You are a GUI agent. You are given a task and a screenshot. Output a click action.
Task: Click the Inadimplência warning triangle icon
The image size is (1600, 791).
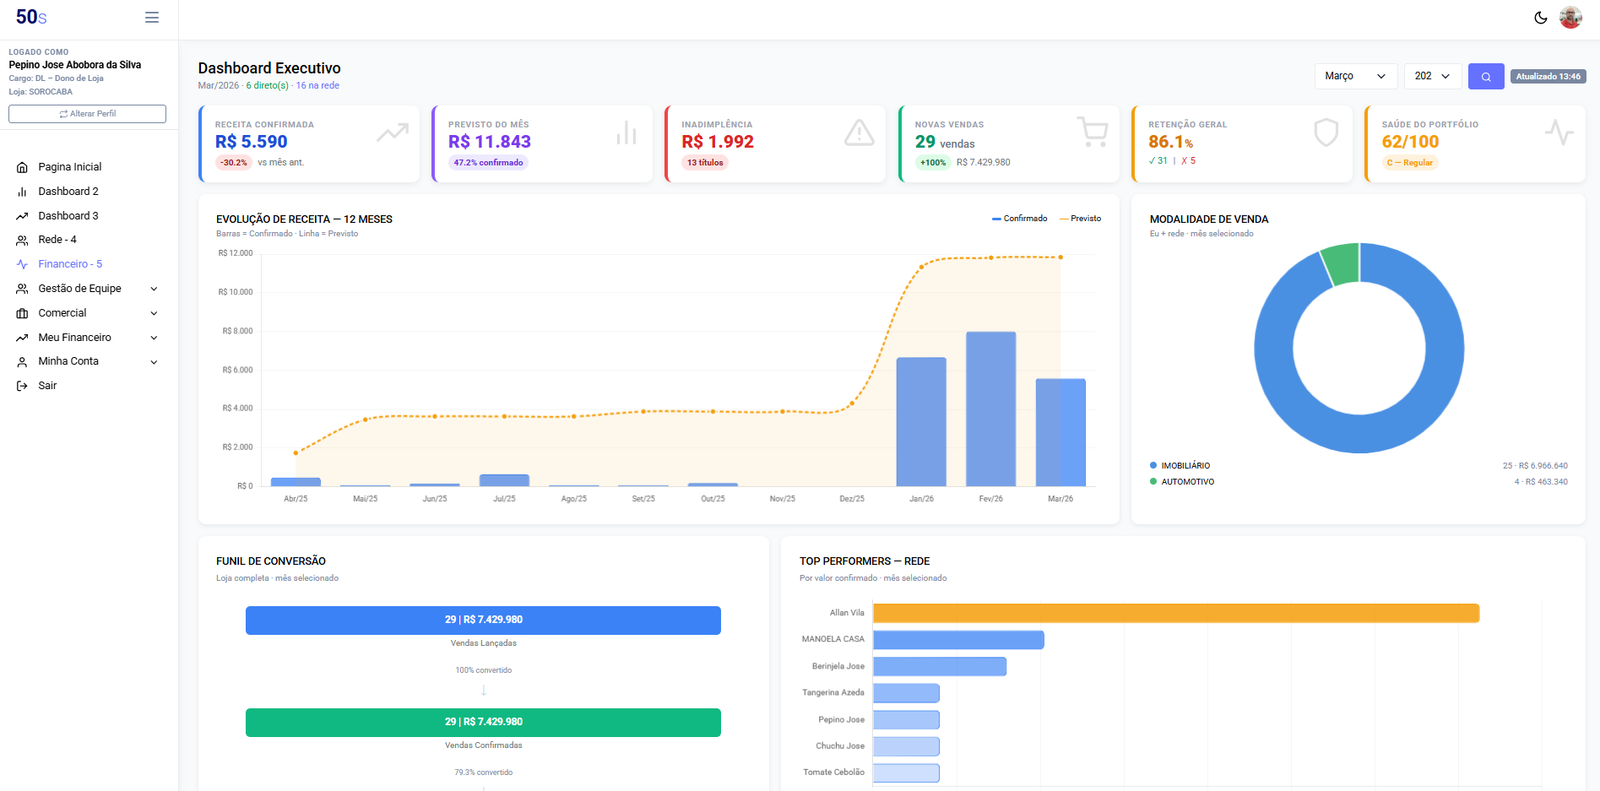[859, 133]
